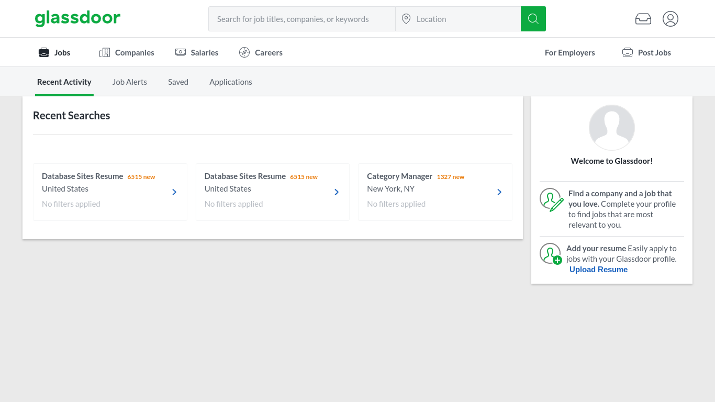Click the Careers compass icon
This screenshot has height=402, width=715.
pos(244,52)
